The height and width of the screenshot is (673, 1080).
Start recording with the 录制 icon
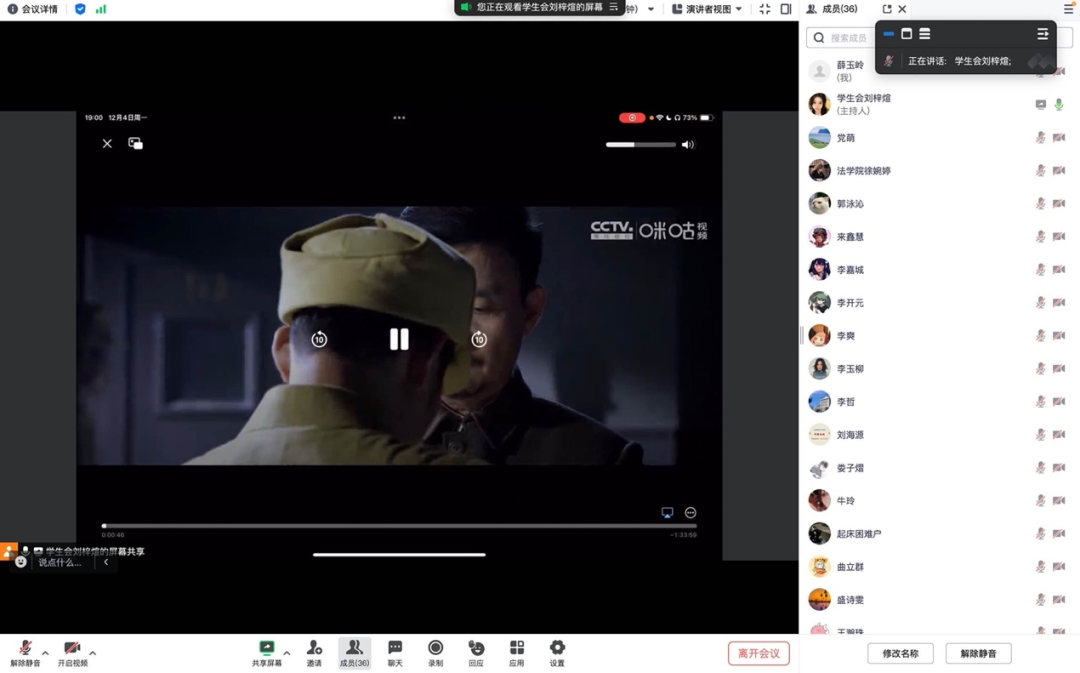tap(435, 650)
